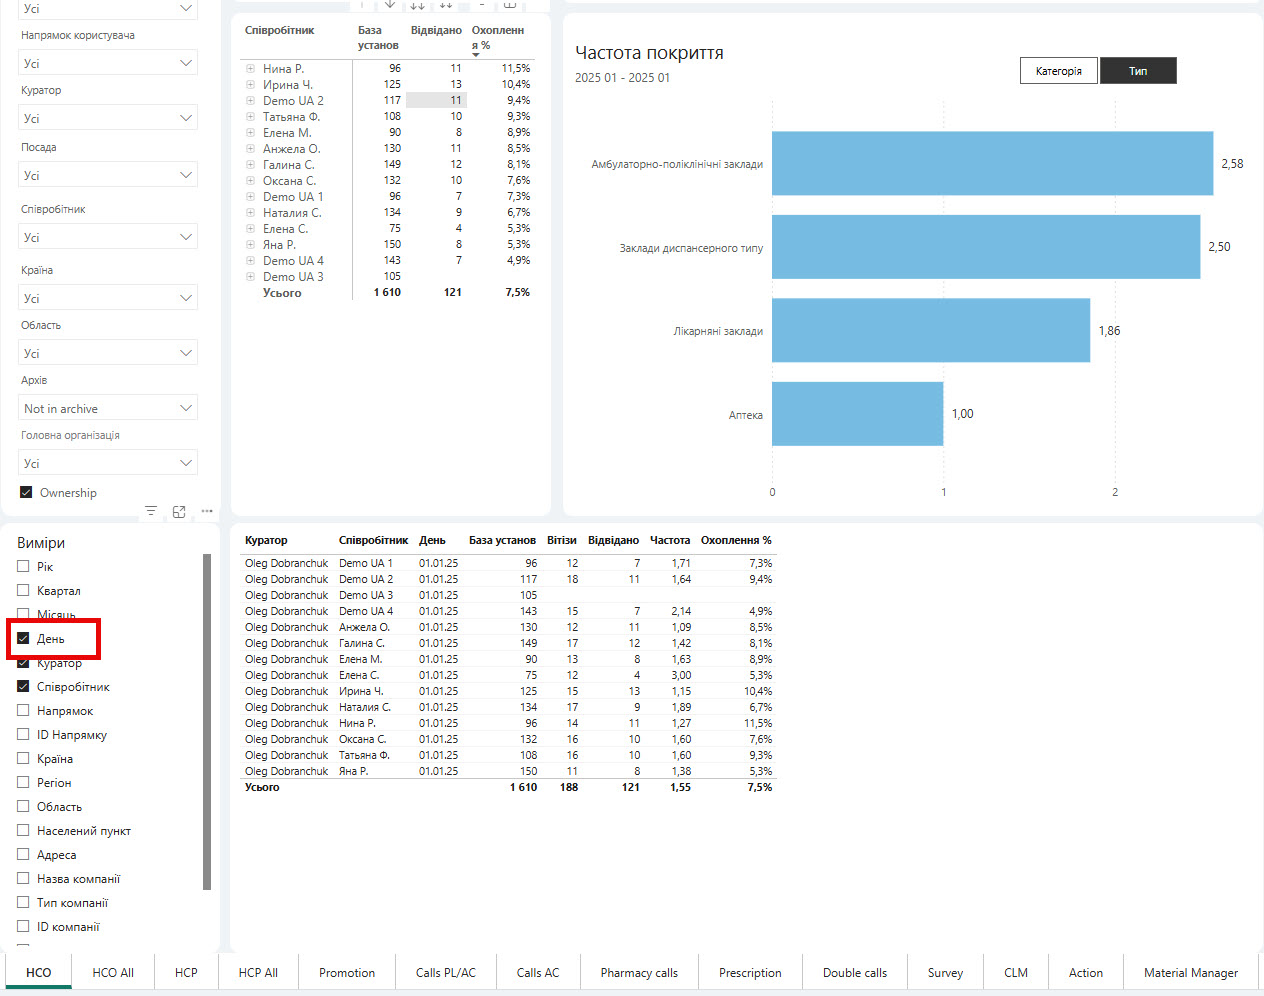
Task: Open the more options ellipsis menu
Action: click(207, 511)
